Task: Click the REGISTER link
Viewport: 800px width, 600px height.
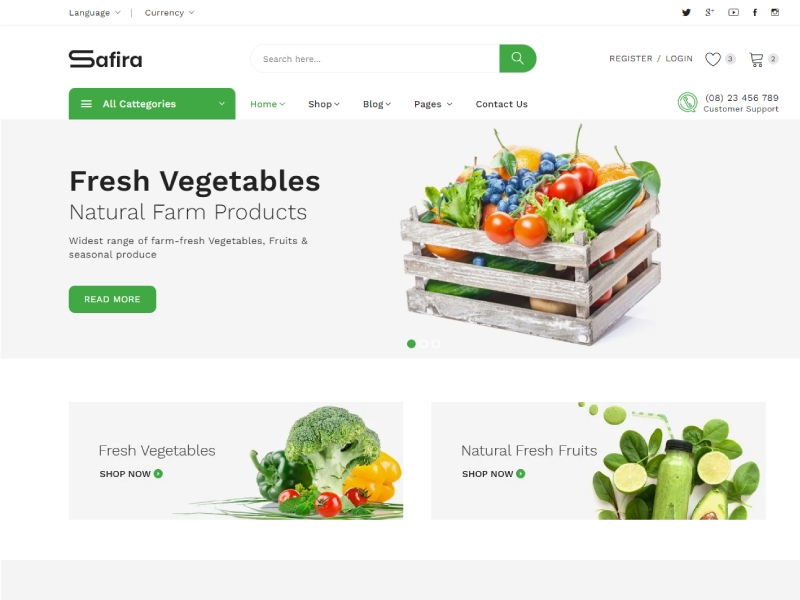Action: pyautogui.click(x=631, y=59)
